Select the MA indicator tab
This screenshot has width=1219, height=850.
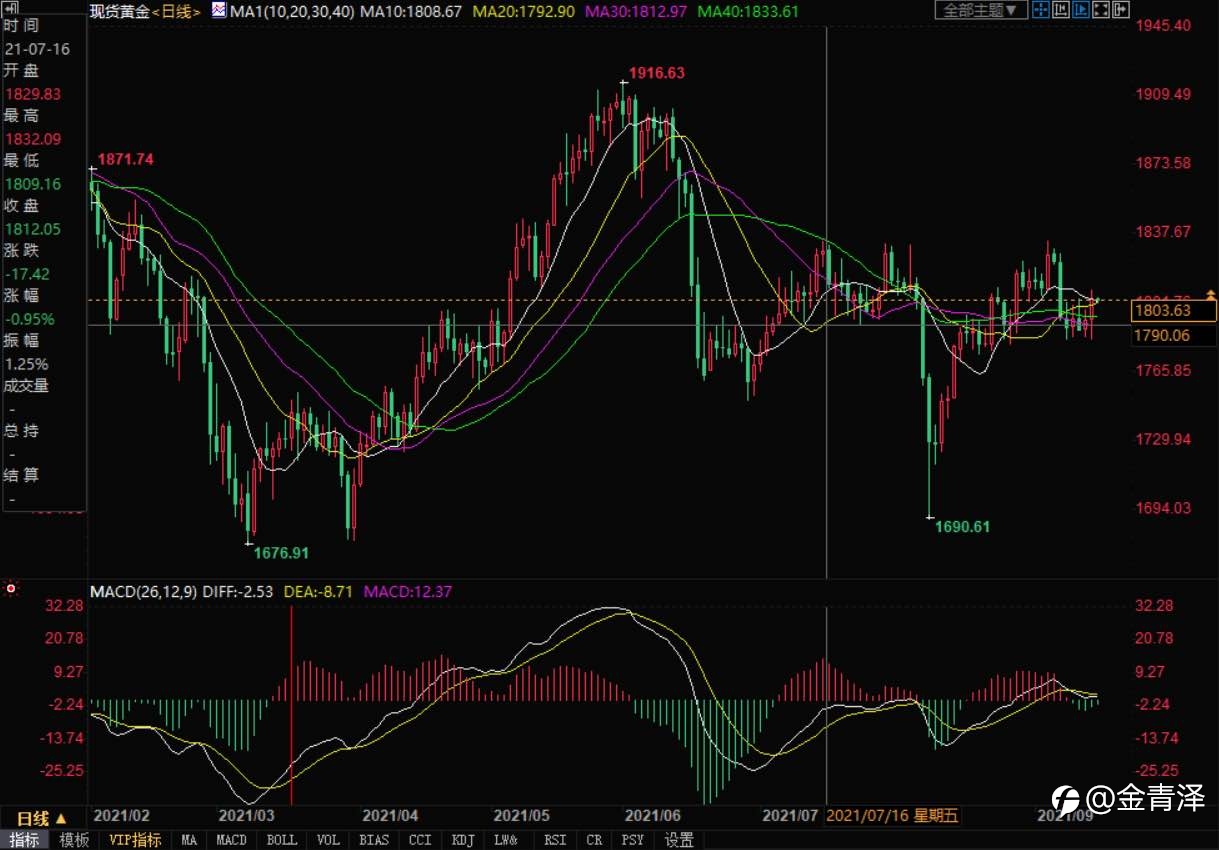tap(189, 840)
